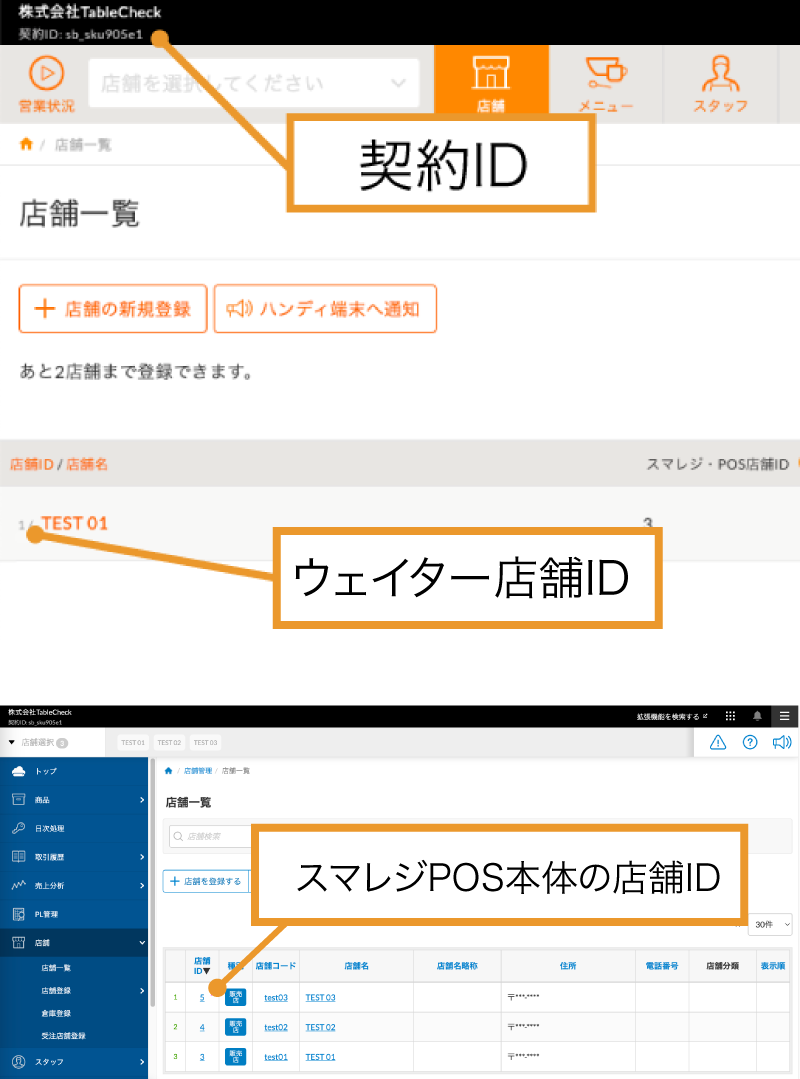Click the test03 store code link
Screen dimensions: 800x1079
[276, 998]
